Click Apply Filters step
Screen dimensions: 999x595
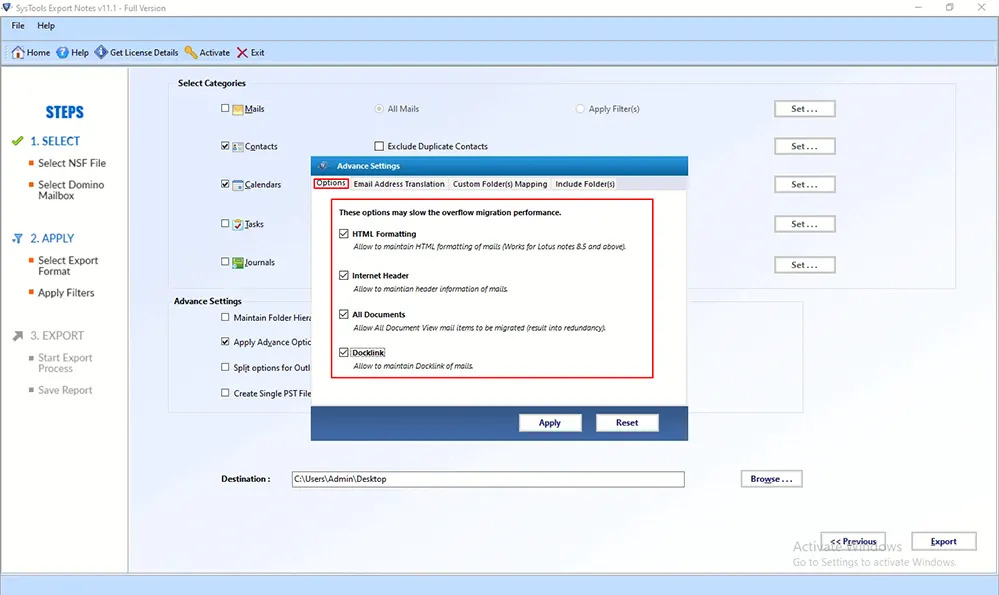click(x=66, y=293)
